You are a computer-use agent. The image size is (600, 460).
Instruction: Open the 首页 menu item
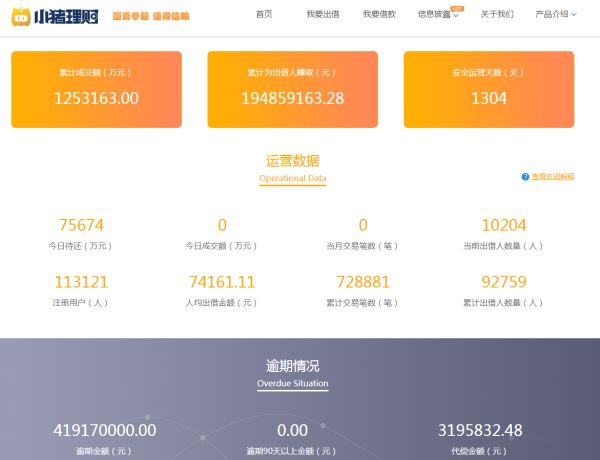tap(264, 15)
